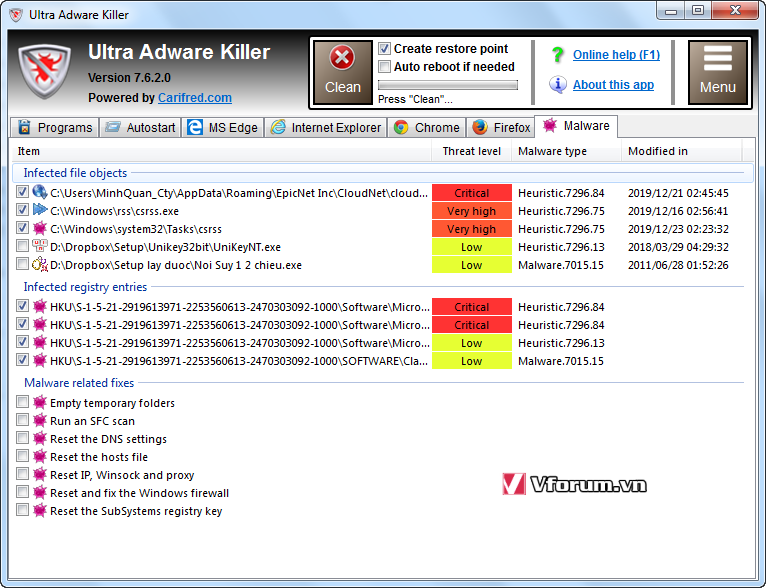Sort by the Item column header
Image resolution: width=766 pixels, height=588 pixels.
(222, 151)
